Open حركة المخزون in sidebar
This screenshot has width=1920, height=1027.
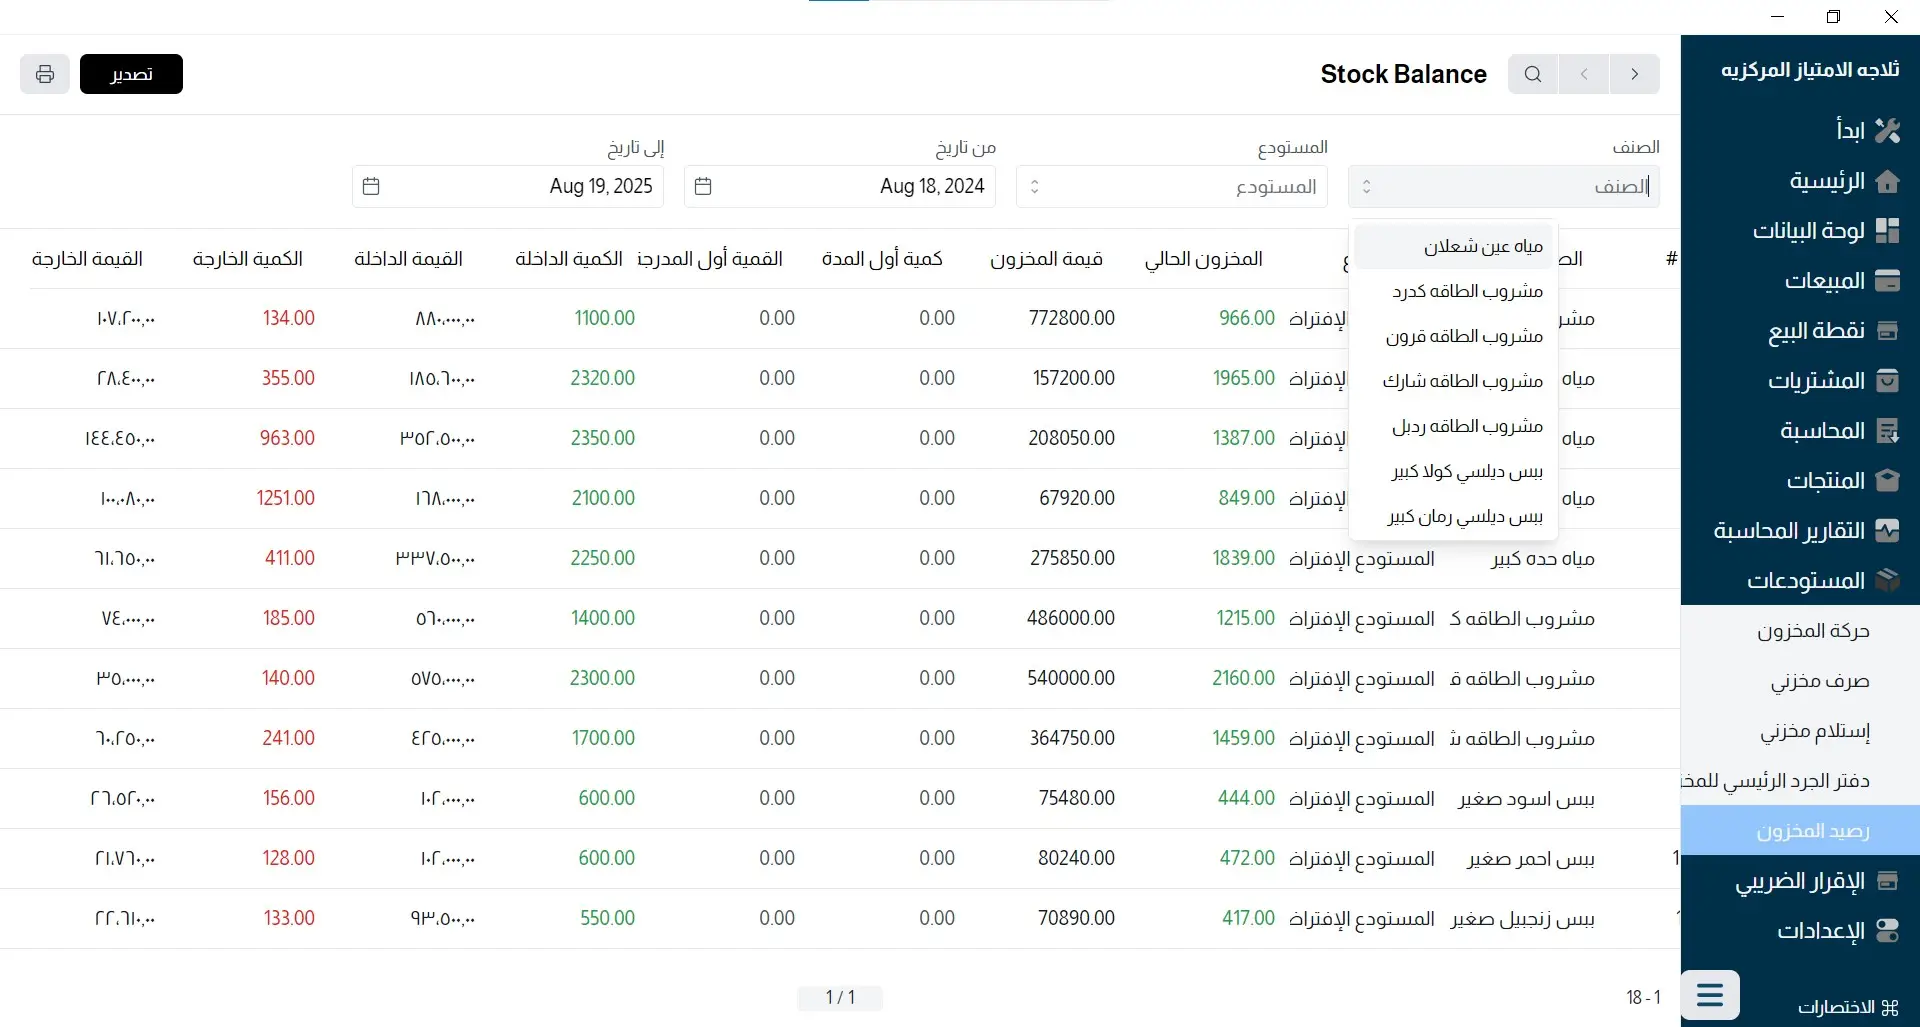[1812, 631]
